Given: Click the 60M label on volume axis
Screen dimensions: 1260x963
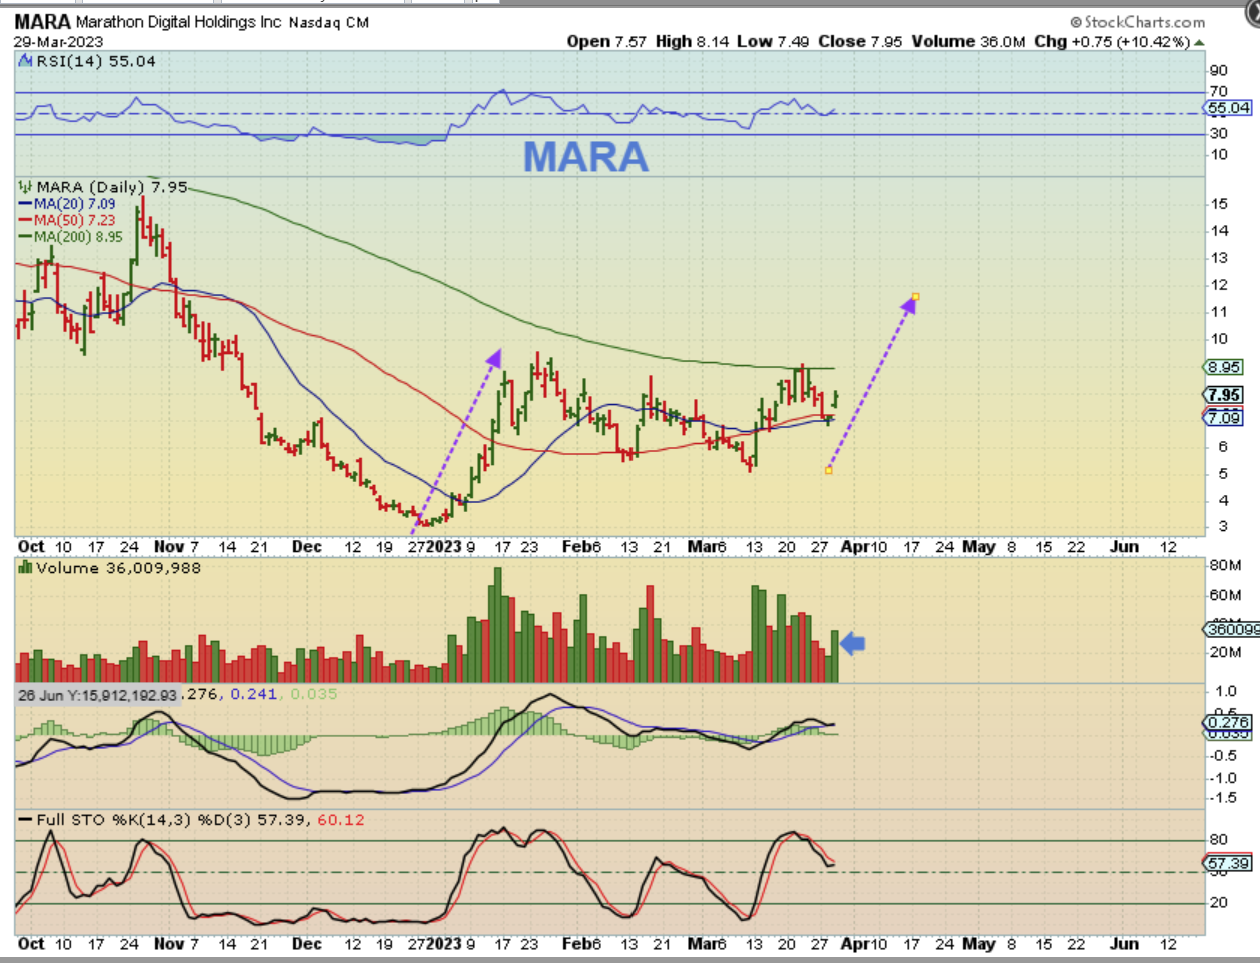Looking at the screenshot, I should (1225, 595).
